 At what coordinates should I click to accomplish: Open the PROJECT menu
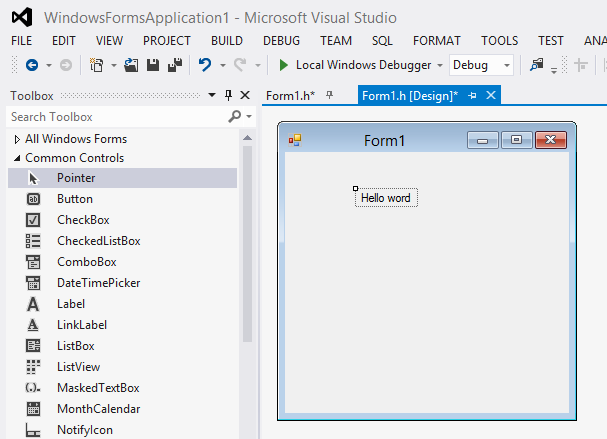167,41
